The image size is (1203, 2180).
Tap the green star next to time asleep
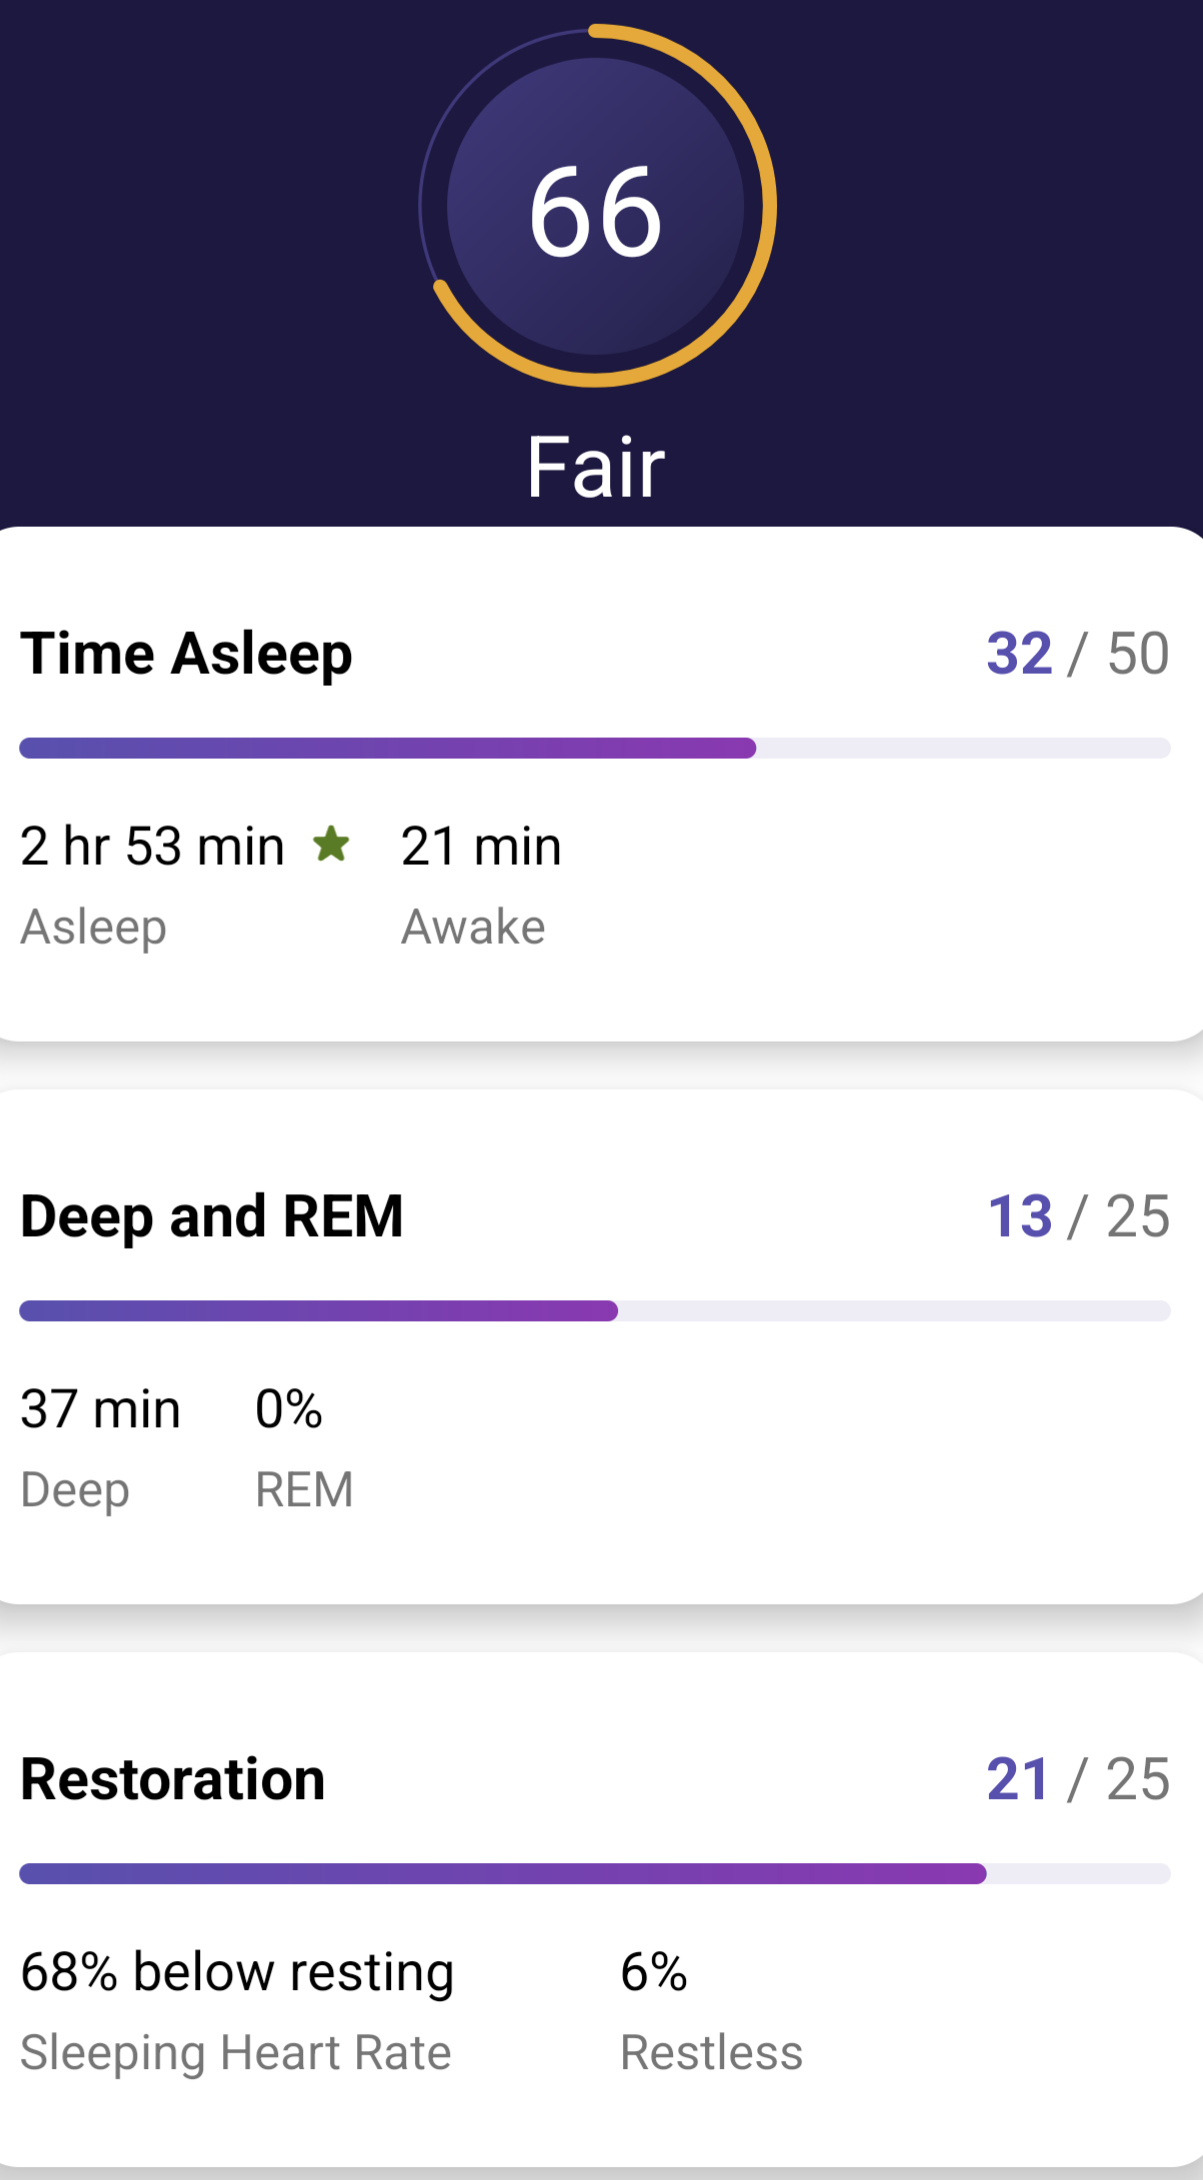point(331,845)
